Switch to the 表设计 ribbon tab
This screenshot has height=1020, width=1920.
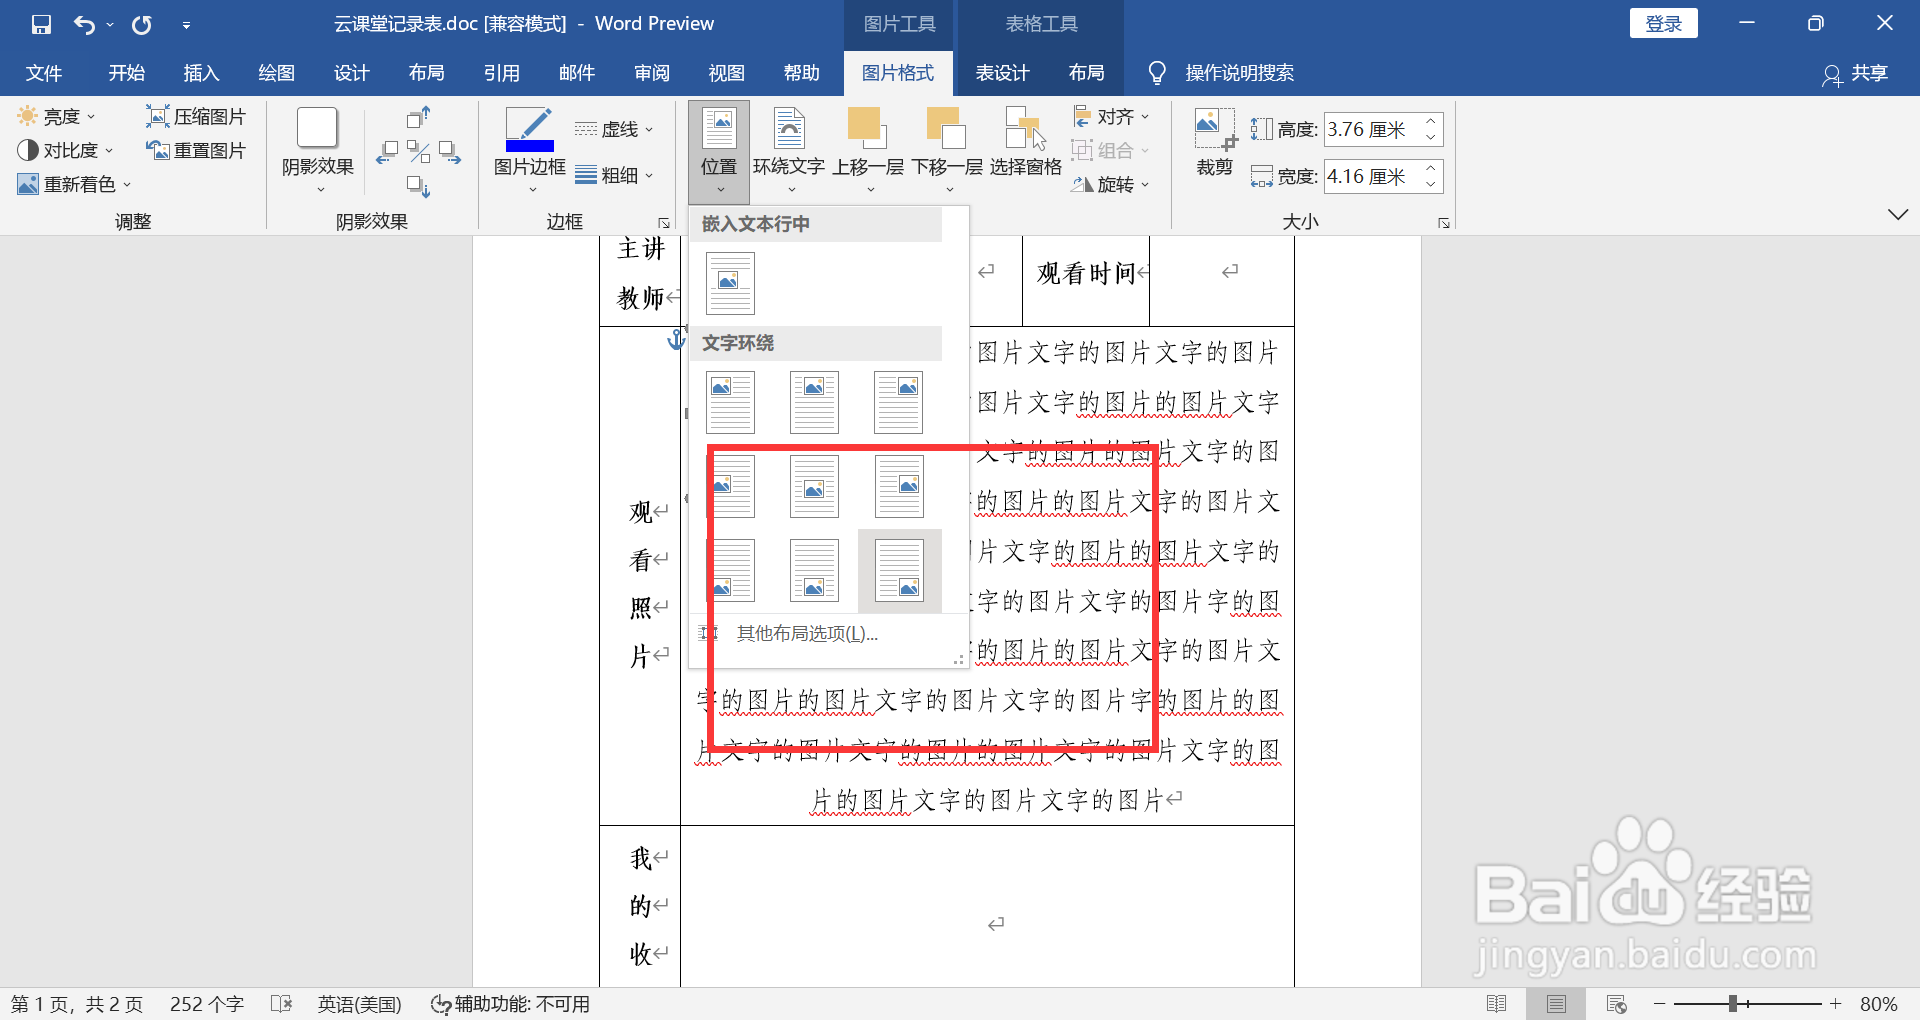(x=1001, y=72)
